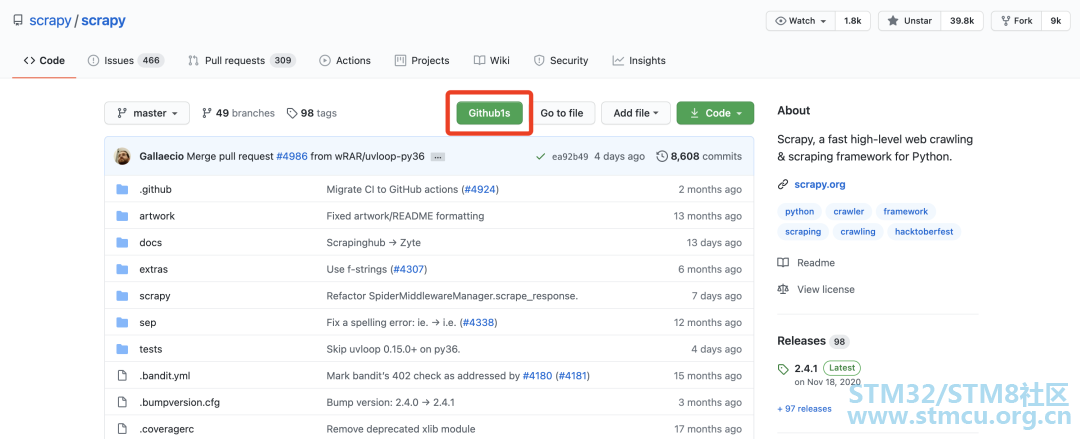Open the Gallaecio author link
The width and height of the screenshot is (1080, 439).
click(161, 156)
